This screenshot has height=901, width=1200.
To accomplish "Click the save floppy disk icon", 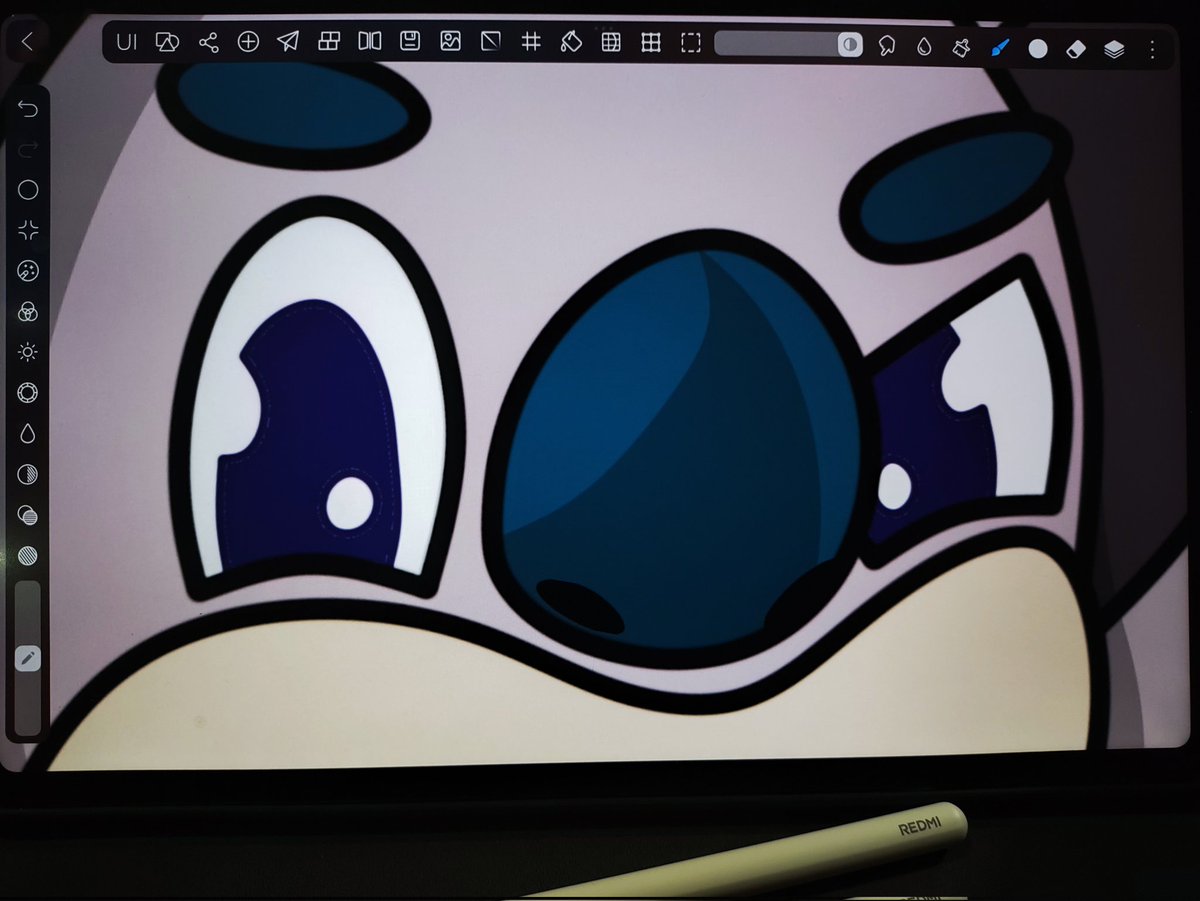I will [410, 42].
